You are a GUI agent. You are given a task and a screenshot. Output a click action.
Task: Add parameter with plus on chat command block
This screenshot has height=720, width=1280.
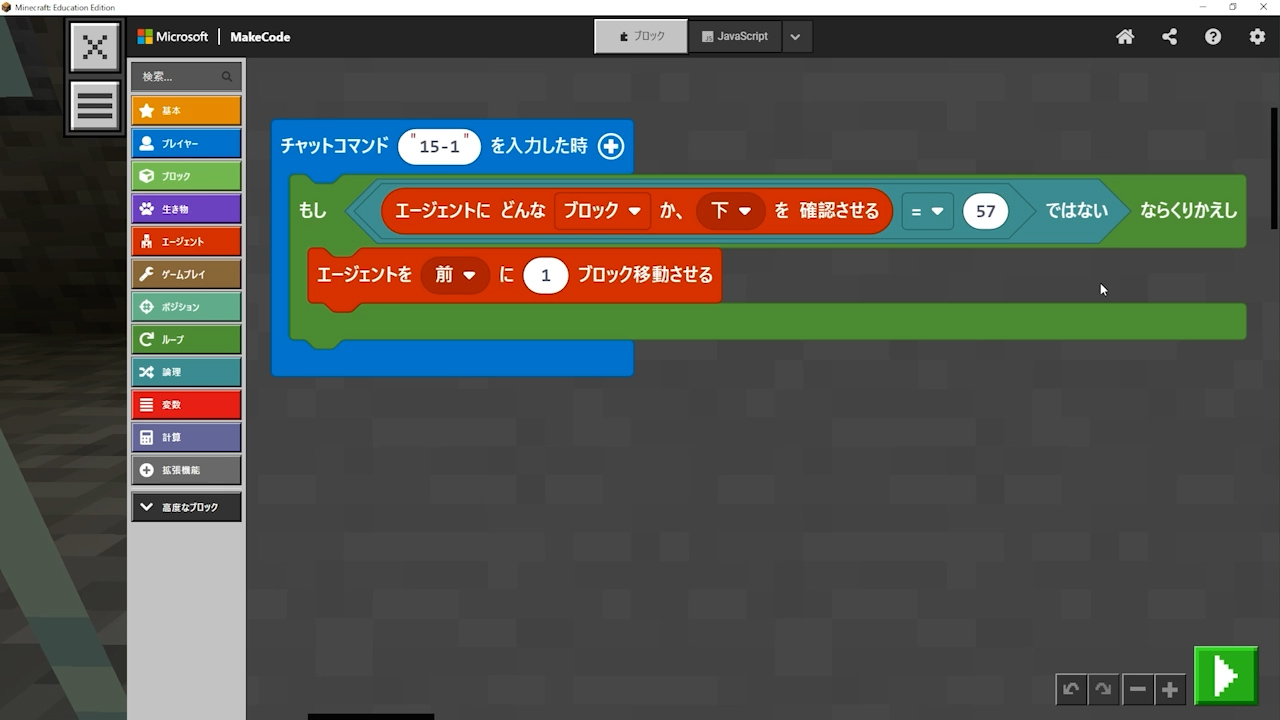tap(610, 146)
